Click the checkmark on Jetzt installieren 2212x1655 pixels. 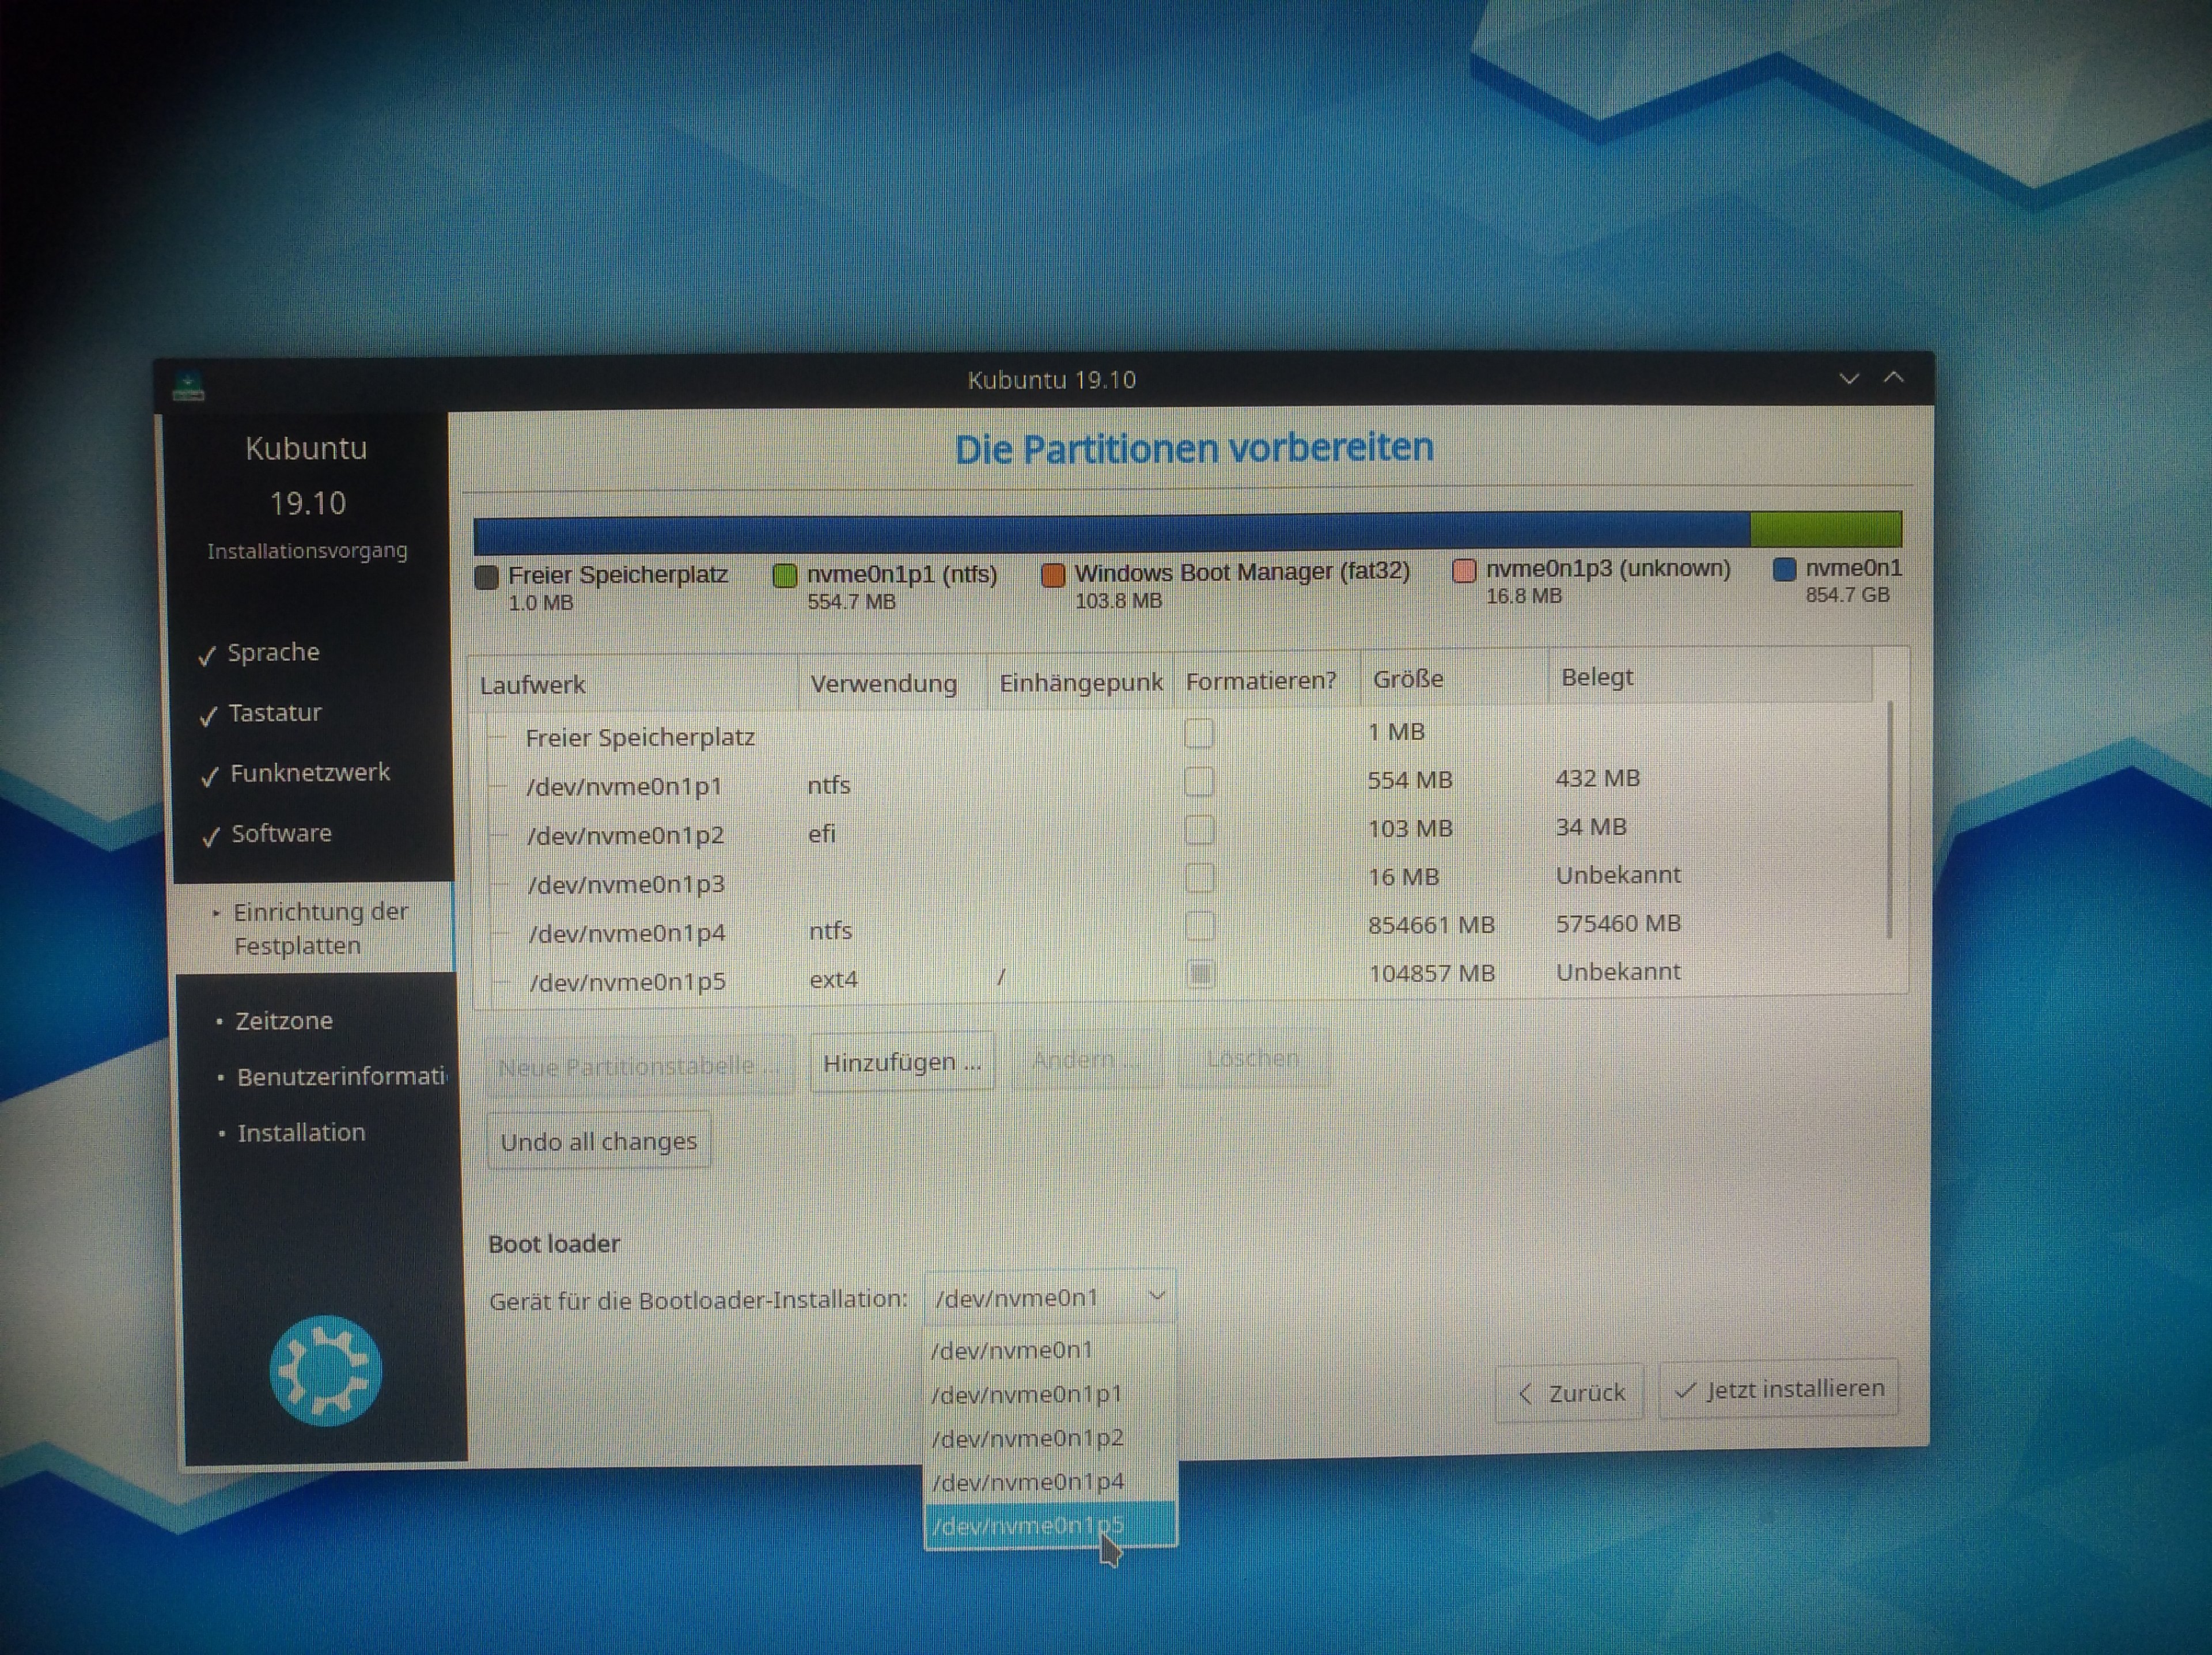1685,1390
